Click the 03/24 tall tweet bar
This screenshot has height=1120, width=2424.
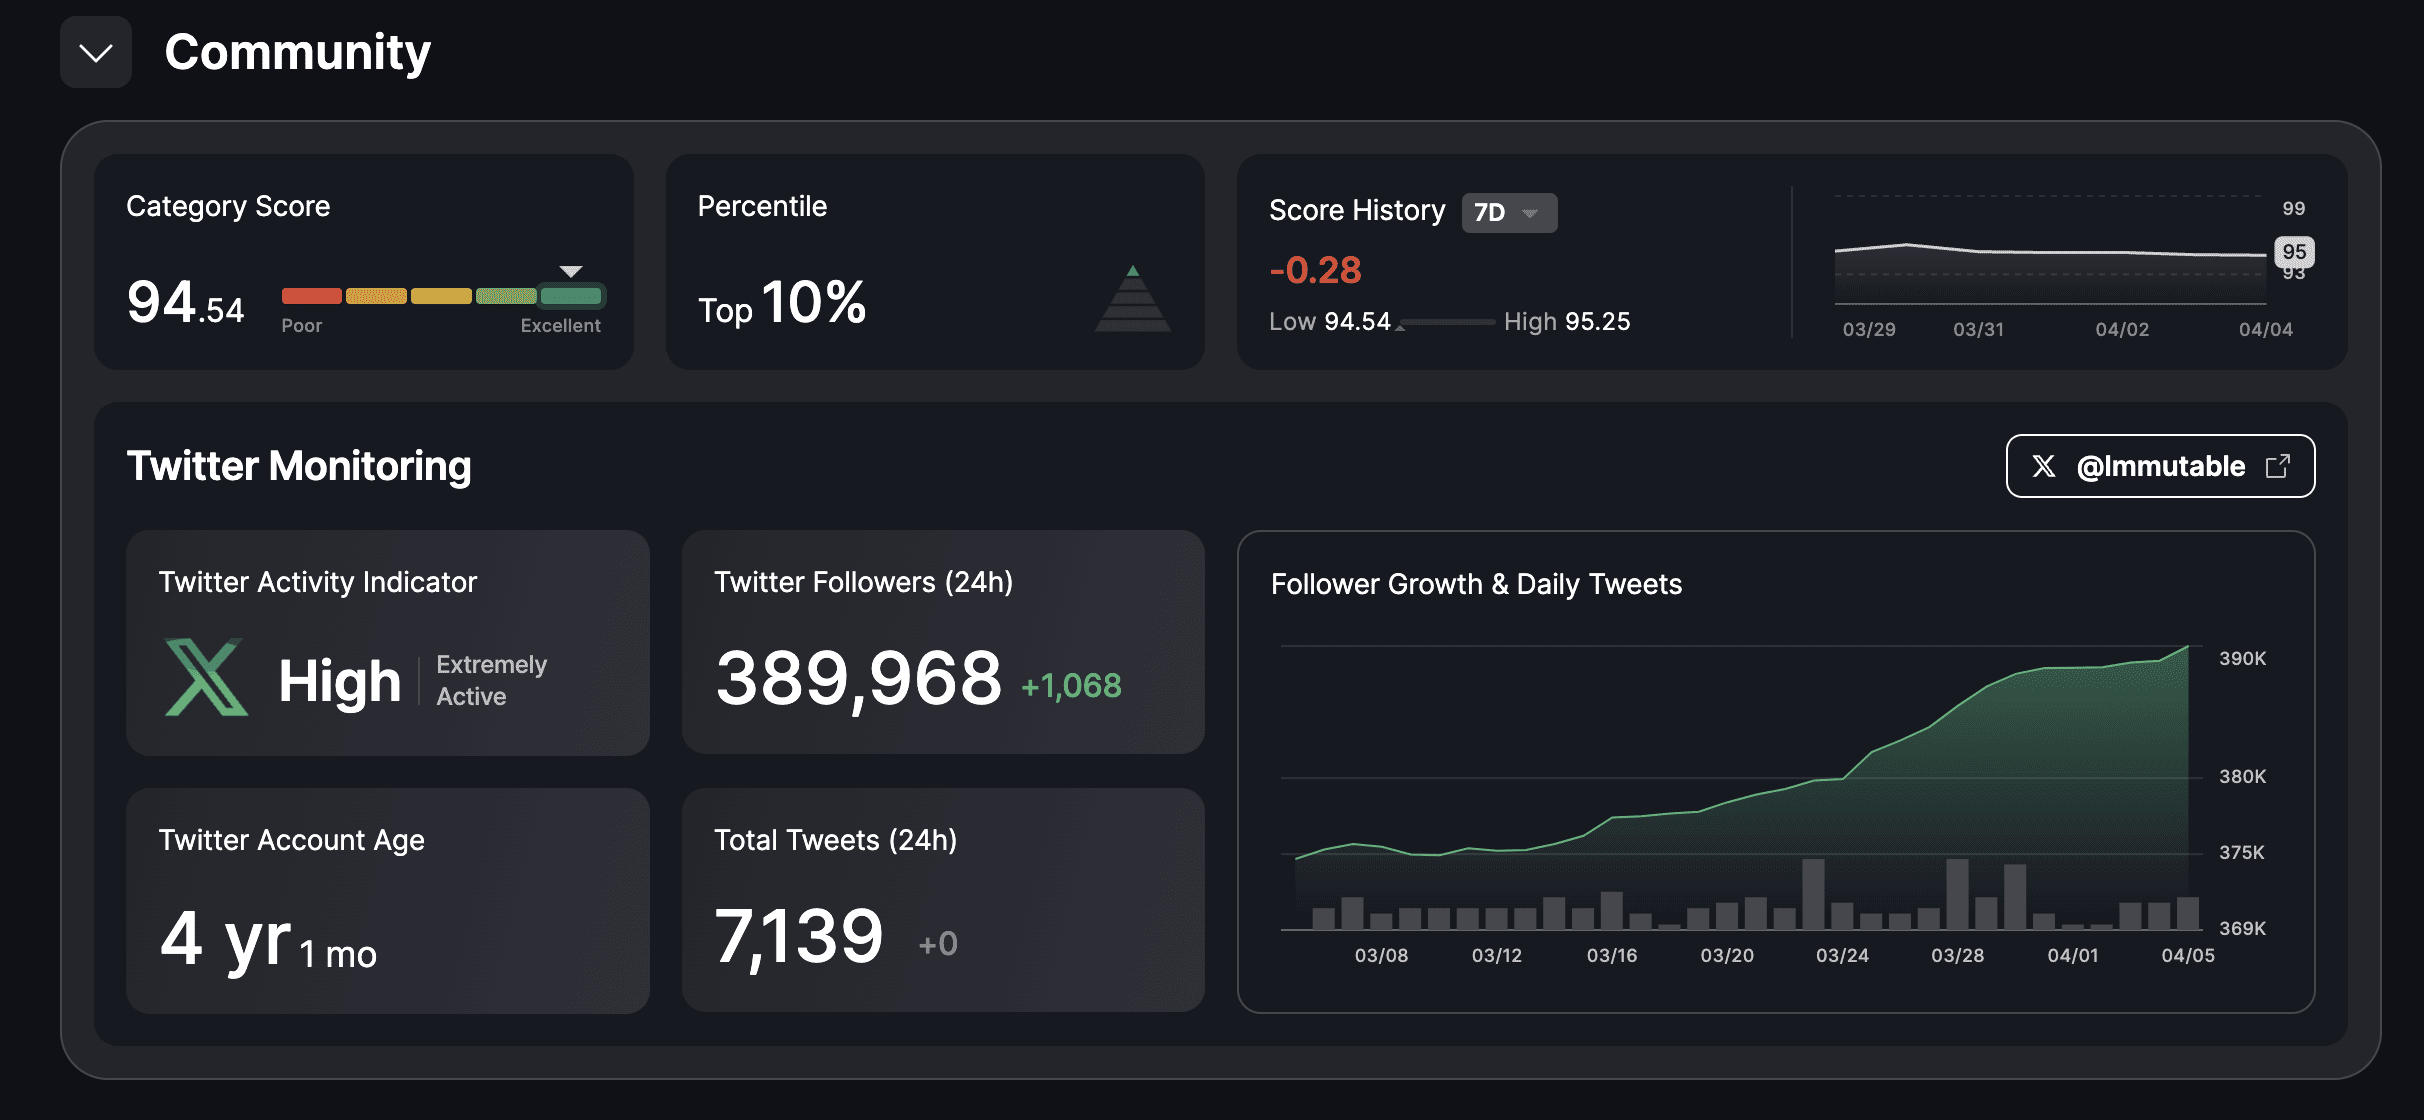point(1812,894)
